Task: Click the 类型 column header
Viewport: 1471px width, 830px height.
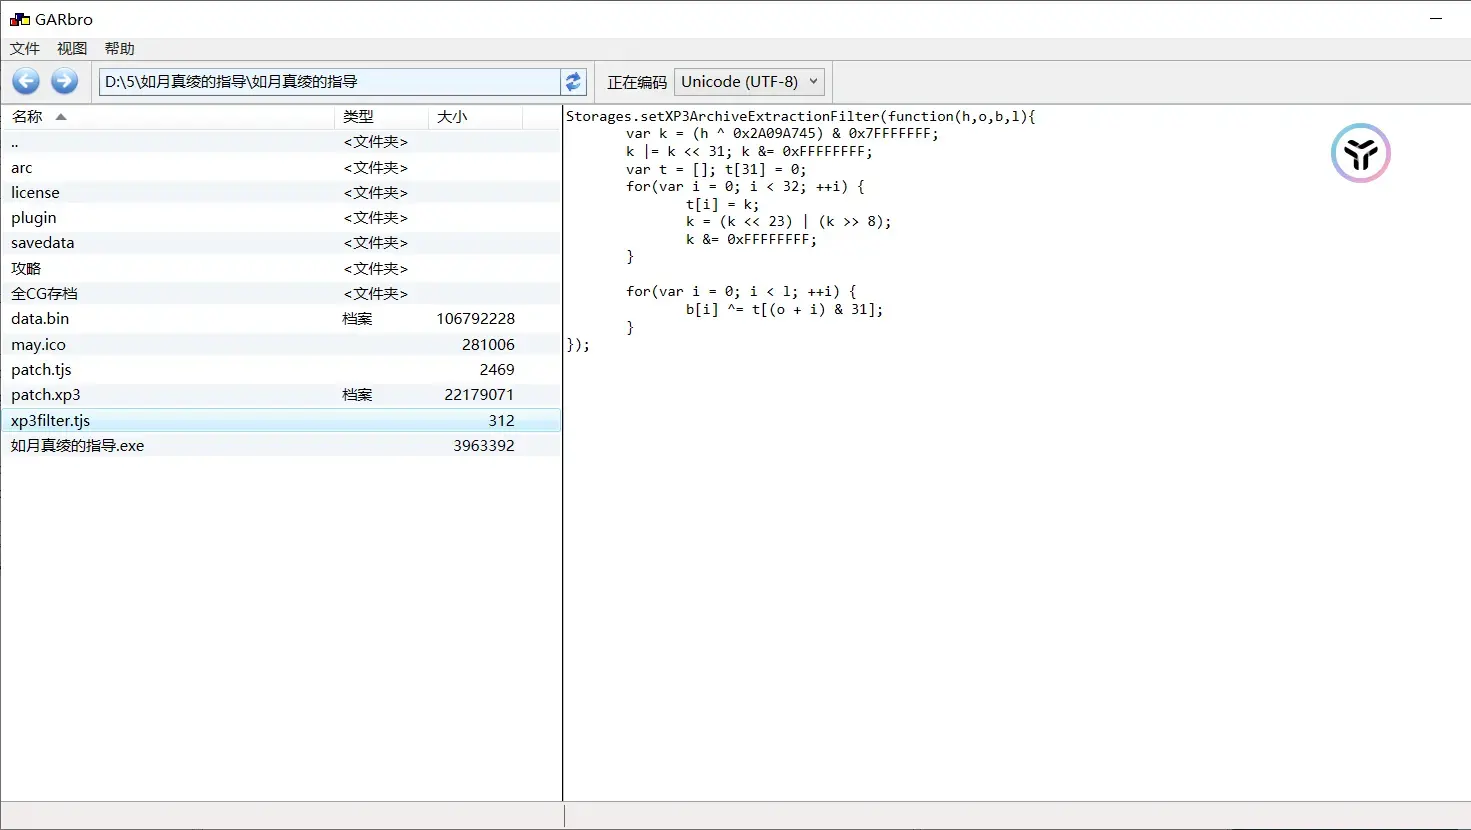Action: tap(382, 117)
